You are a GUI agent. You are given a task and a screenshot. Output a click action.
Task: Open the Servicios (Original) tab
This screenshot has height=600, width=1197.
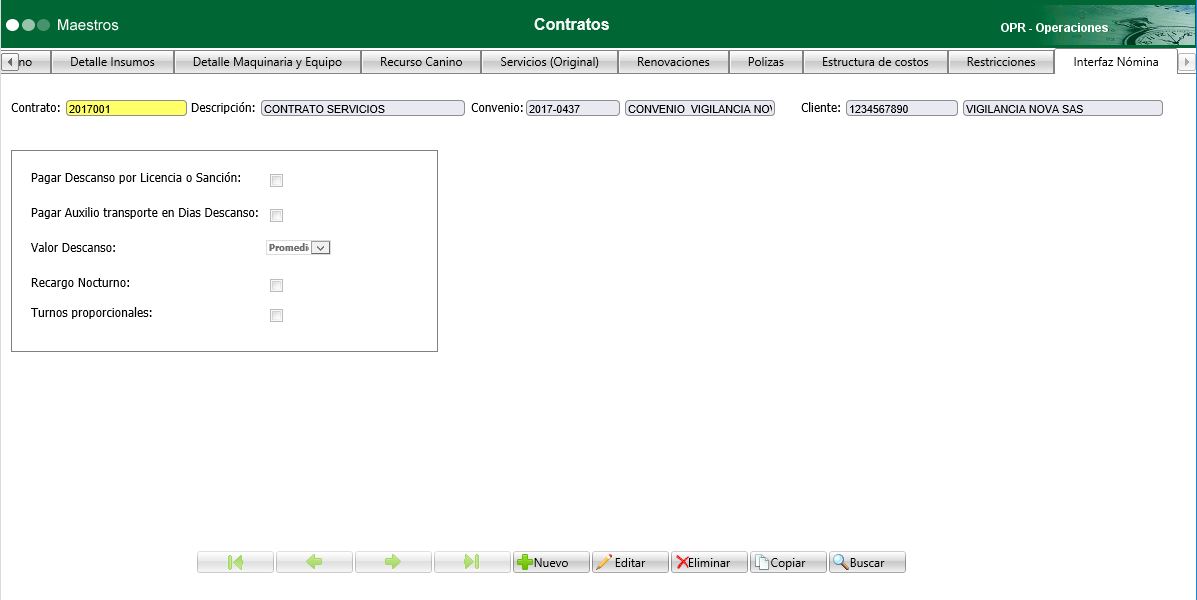(550, 62)
